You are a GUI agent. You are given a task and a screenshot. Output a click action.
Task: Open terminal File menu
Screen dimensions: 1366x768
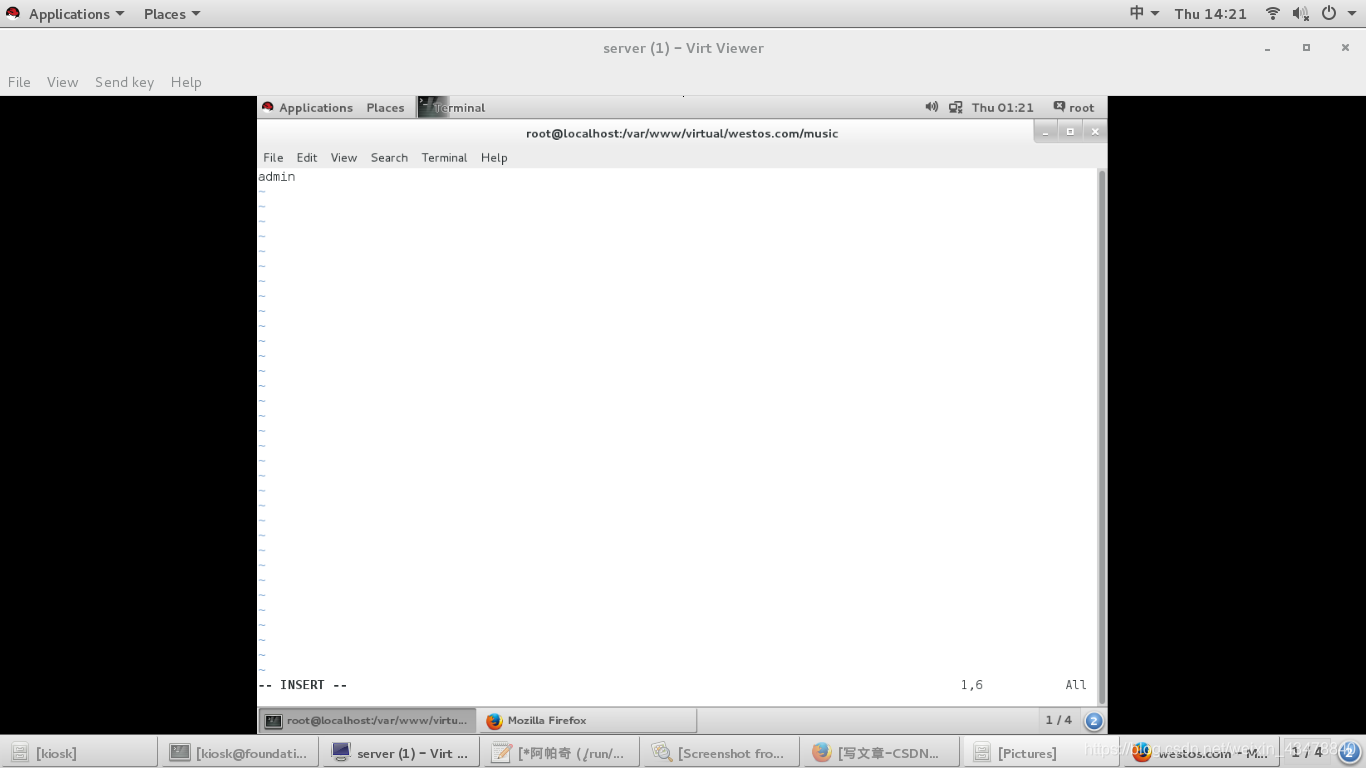coord(273,158)
